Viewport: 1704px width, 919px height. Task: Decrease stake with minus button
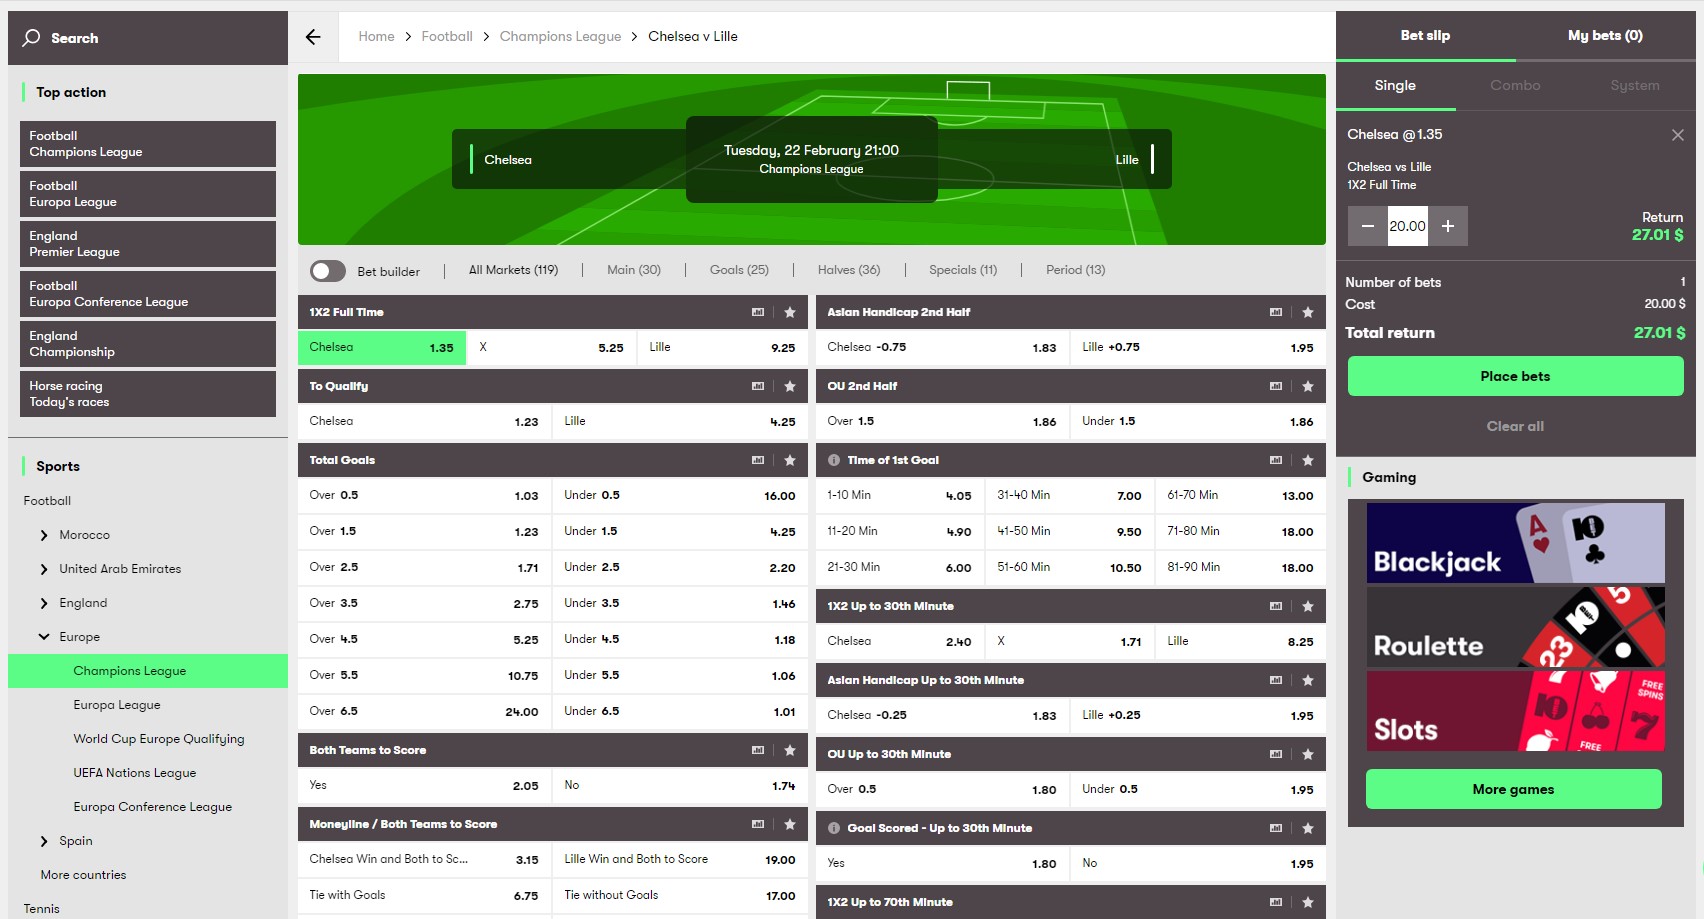[x=1368, y=226]
